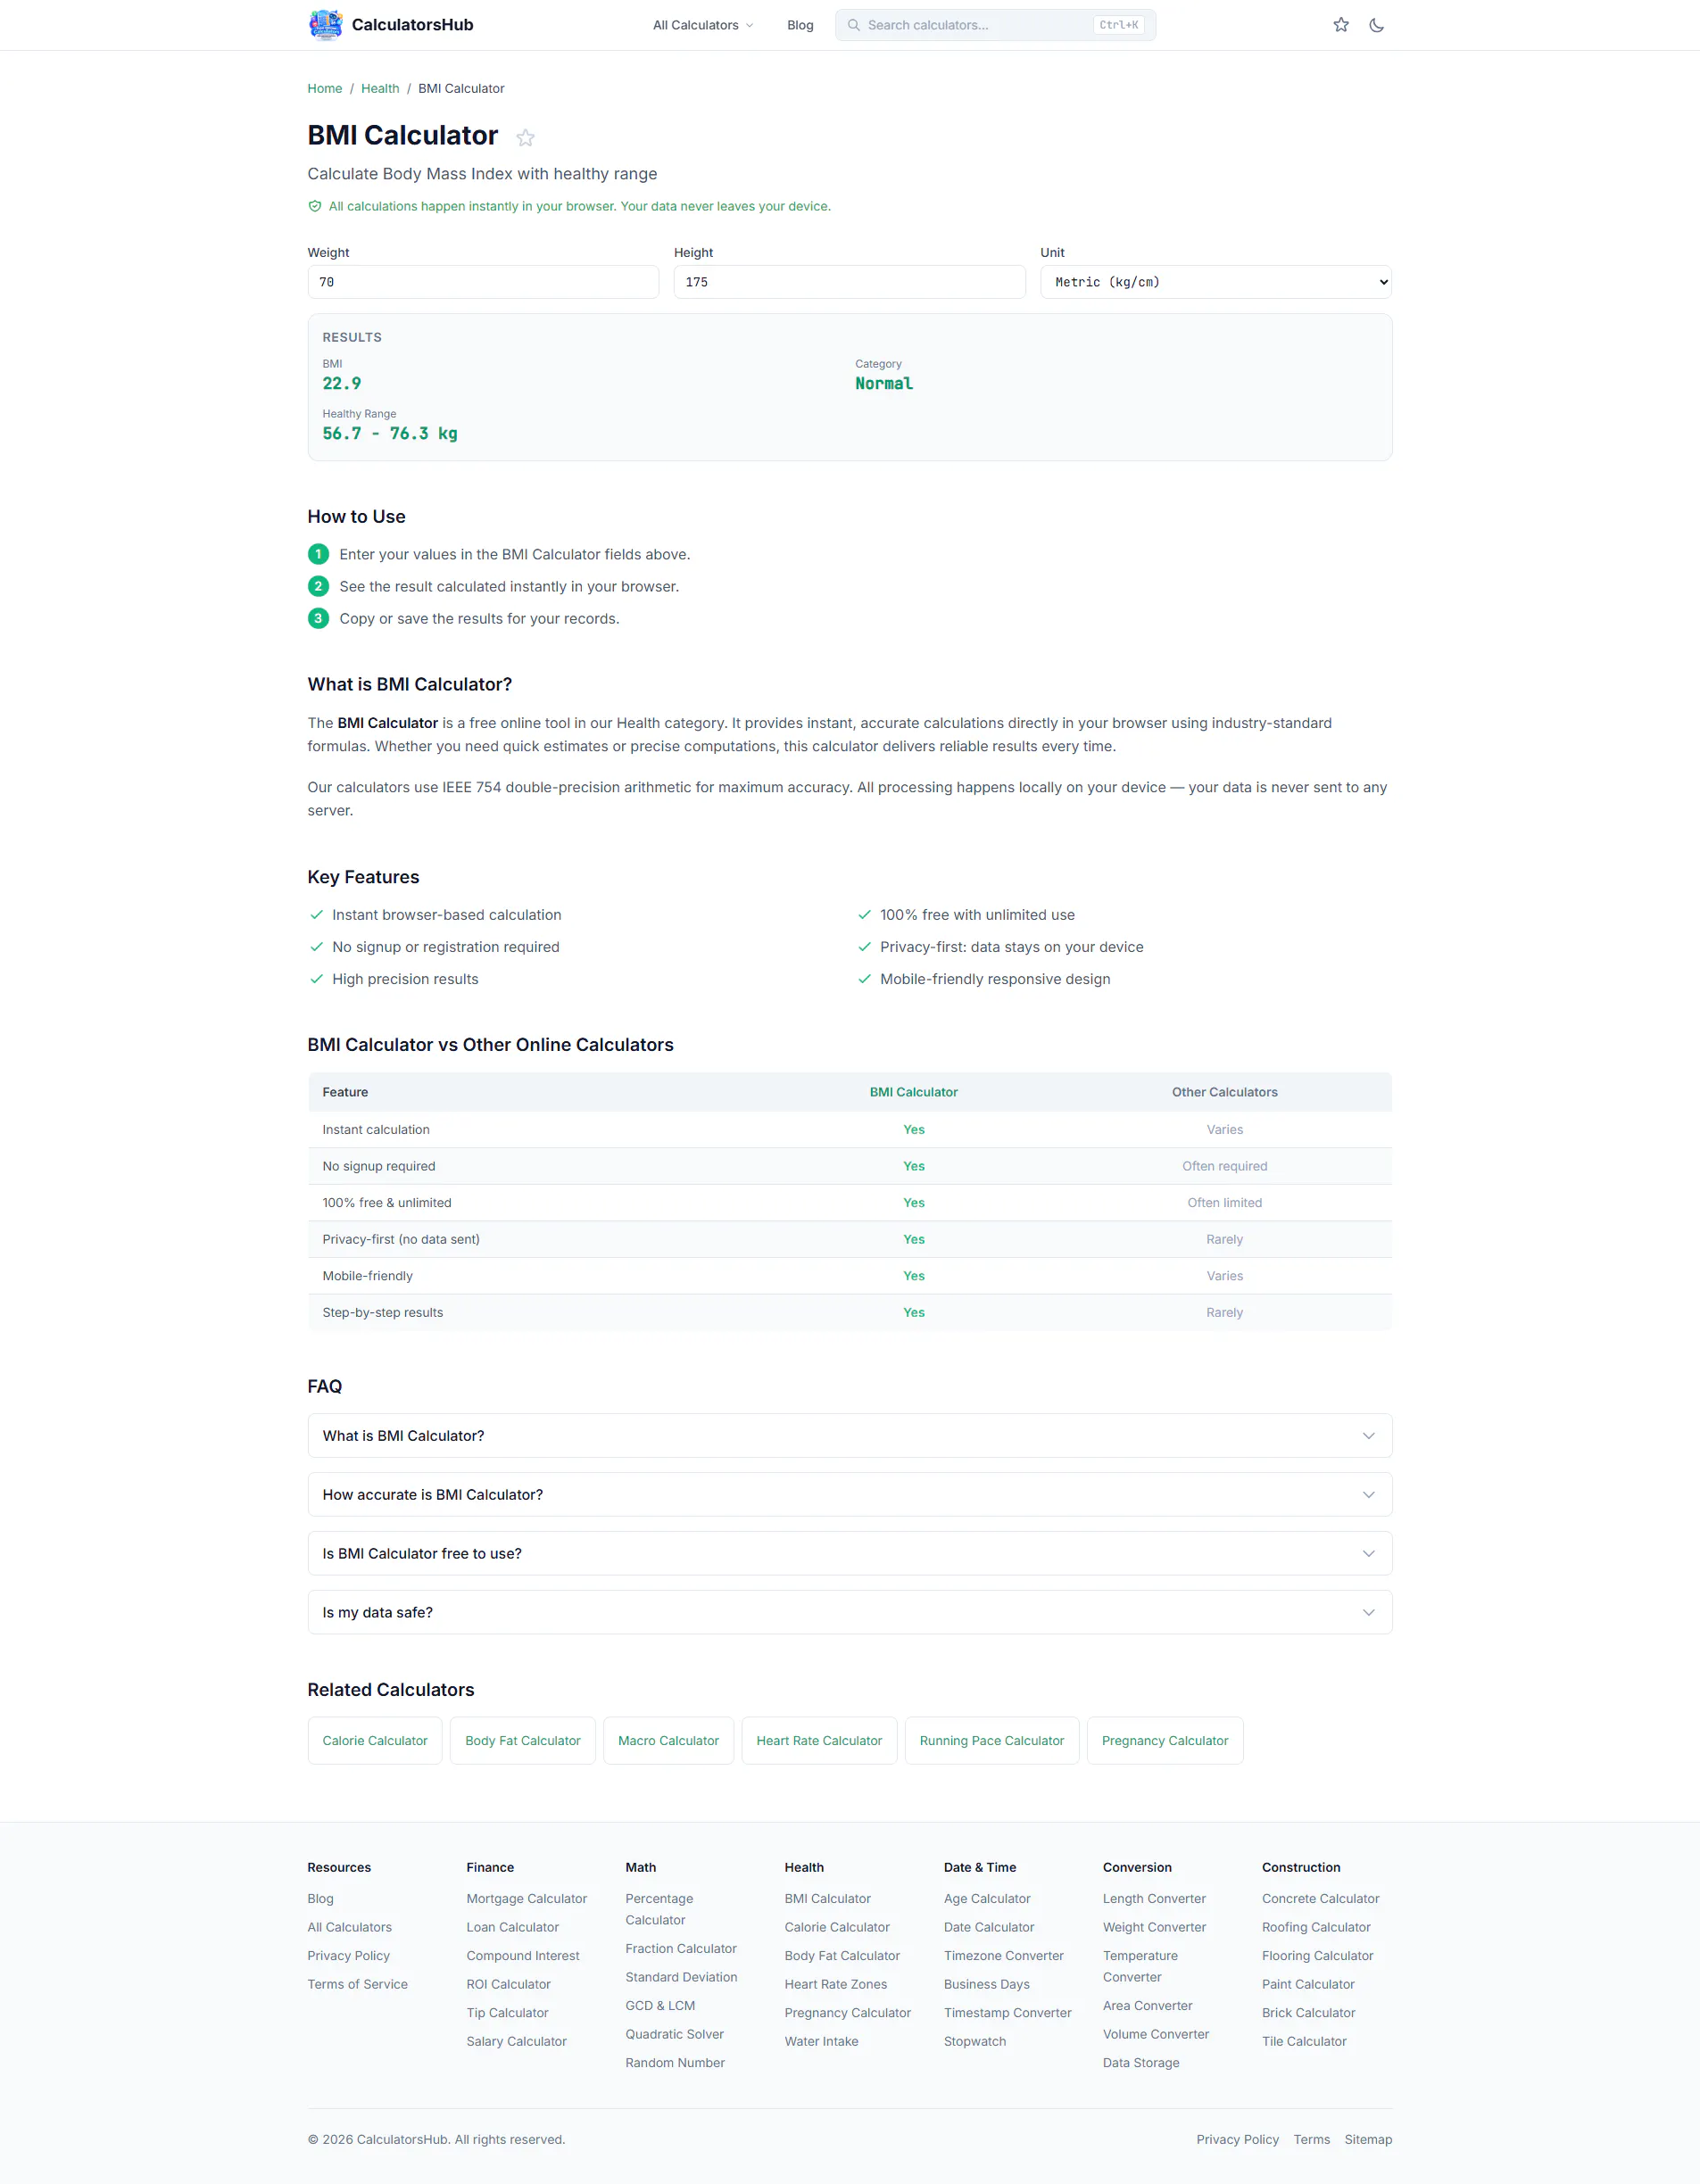
Task: Open the Sitemap link in the bottom bar
Action: click(1369, 2140)
